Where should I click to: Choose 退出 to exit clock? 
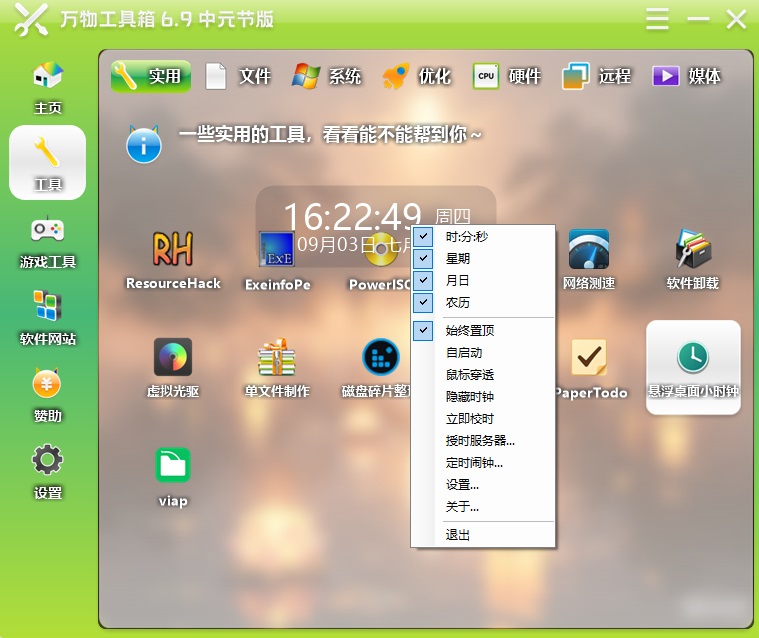483,535
